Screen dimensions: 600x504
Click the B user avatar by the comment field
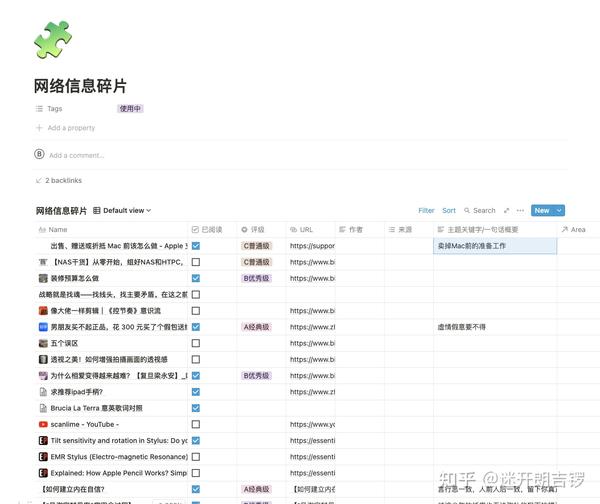pyautogui.click(x=39, y=154)
